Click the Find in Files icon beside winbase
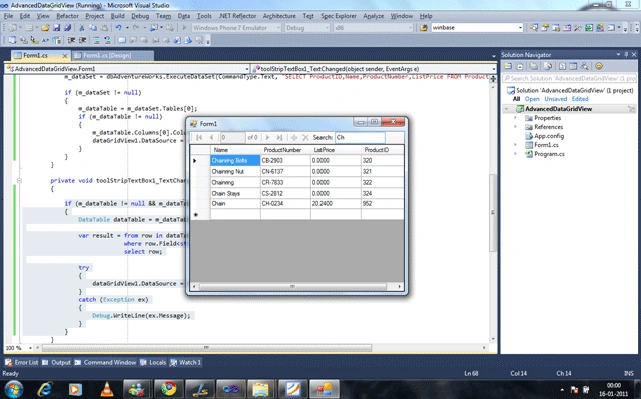641x399 pixels. (424, 28)
